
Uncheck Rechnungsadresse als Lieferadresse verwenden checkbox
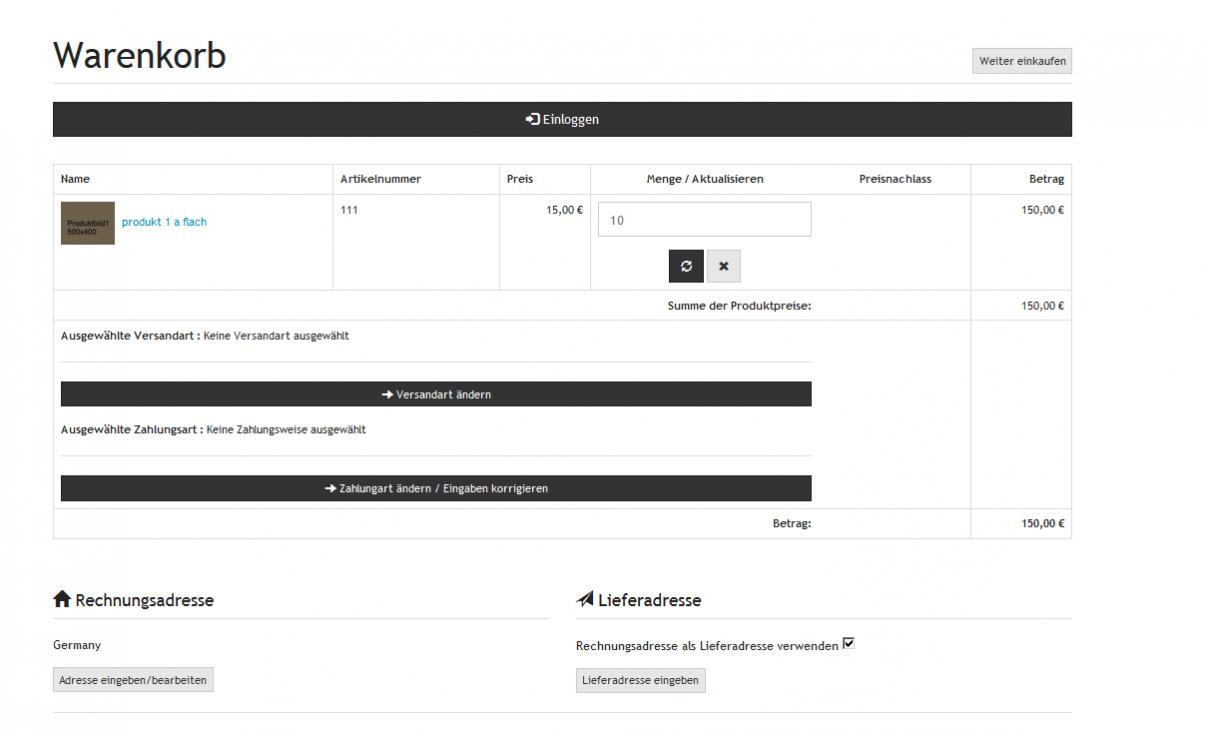pyautogui.click(x=849, y=644)
